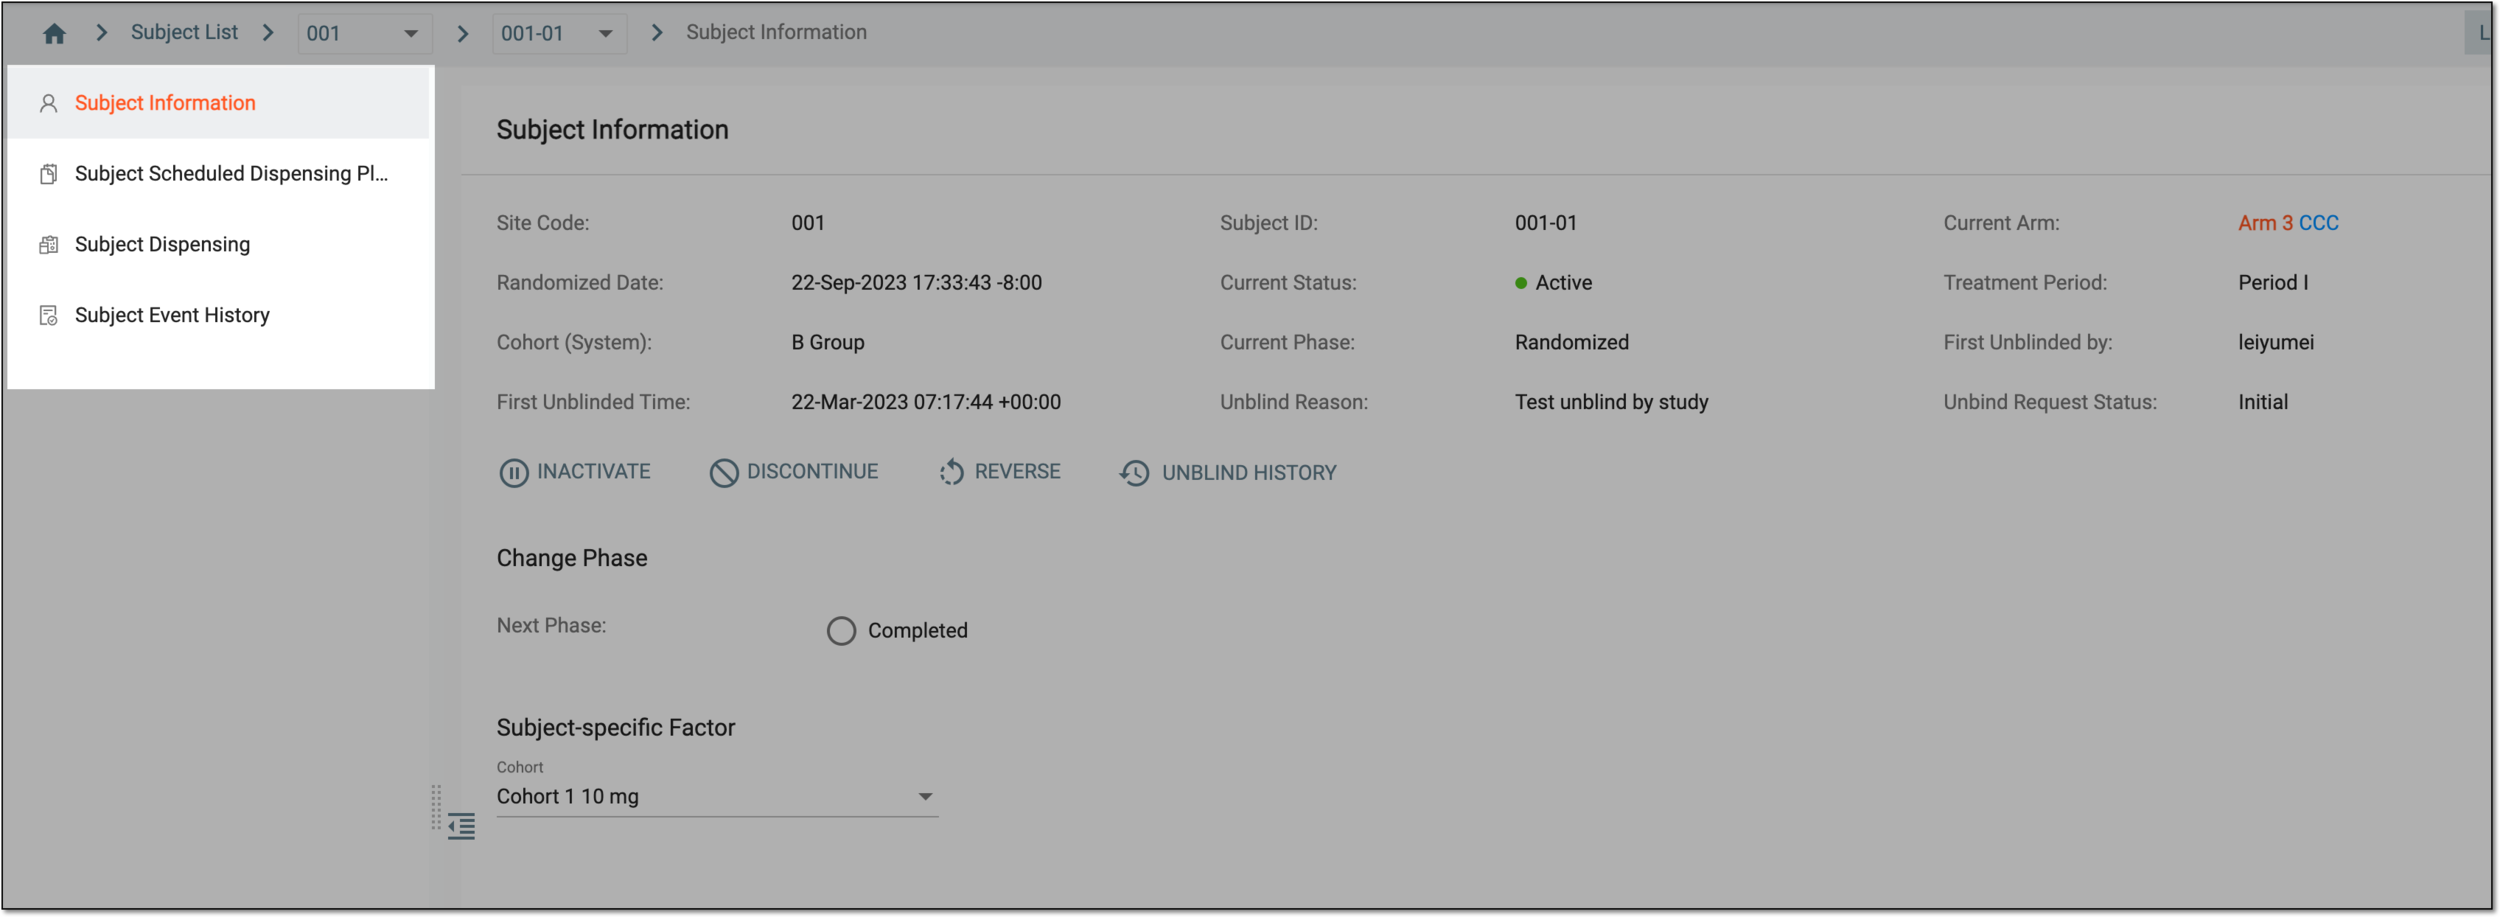2500x917 pixels.
Task: Click the B Group cohort value
Action: tap(828, 343)
